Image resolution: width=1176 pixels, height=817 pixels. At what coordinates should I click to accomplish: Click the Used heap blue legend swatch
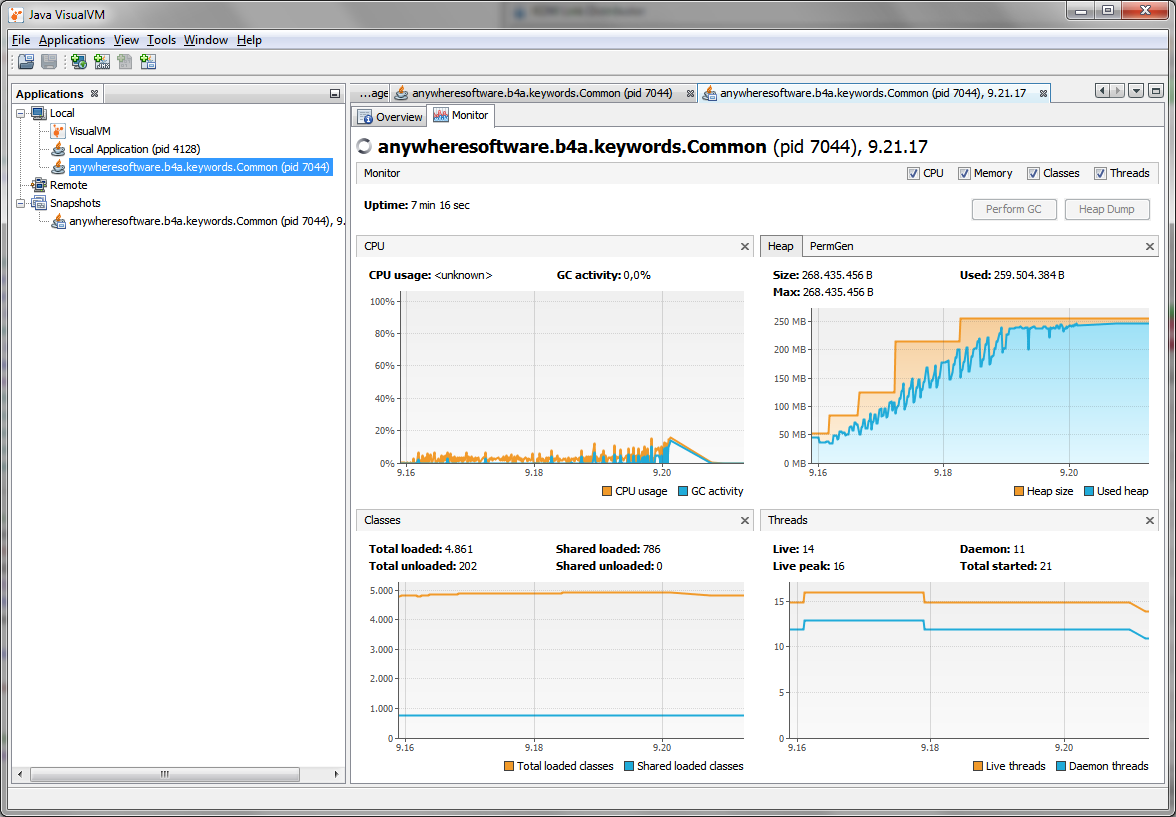[1088, 491]
